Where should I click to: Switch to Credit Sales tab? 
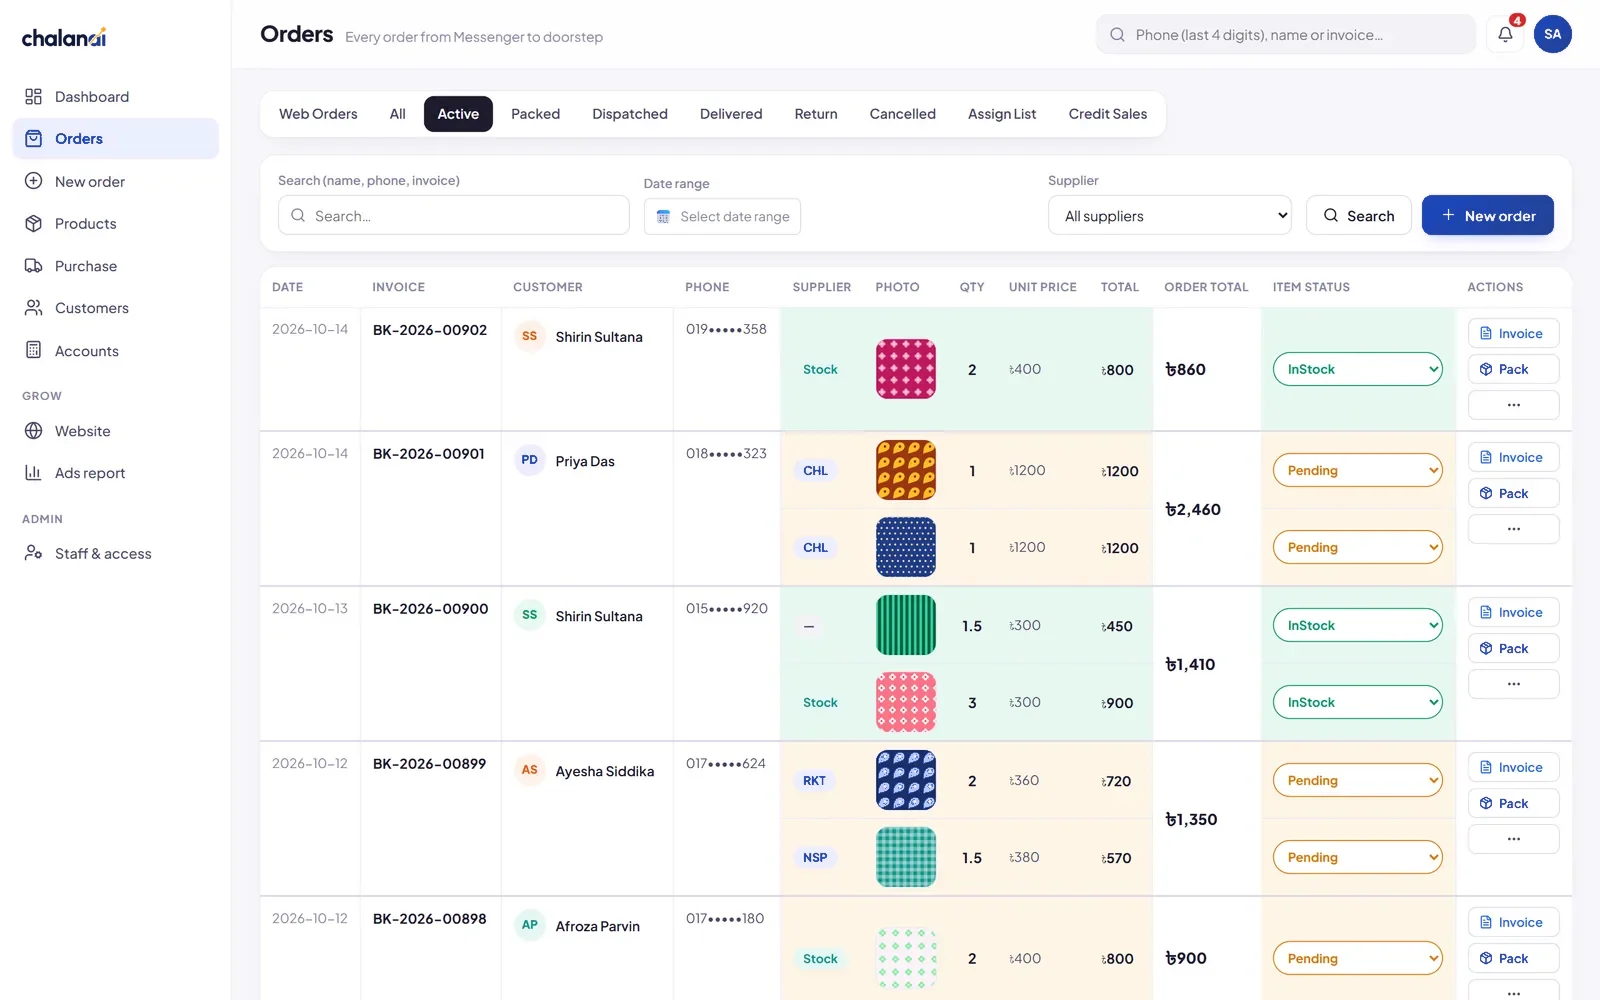tap(1107, 114)
